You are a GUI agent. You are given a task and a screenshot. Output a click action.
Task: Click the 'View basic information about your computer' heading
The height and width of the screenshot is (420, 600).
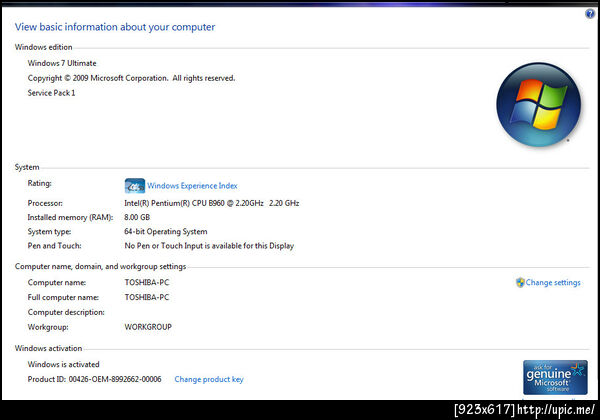[x=115, y=27]
